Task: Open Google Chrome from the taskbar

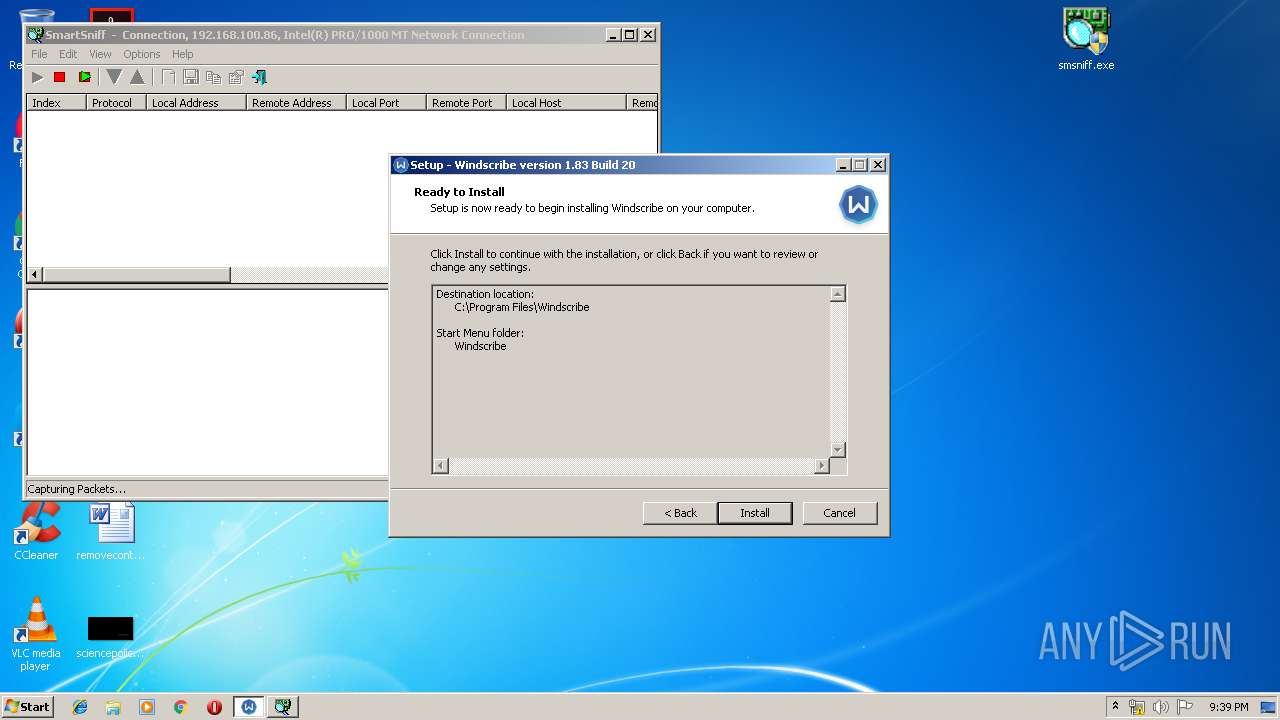Action: [181, 707]
